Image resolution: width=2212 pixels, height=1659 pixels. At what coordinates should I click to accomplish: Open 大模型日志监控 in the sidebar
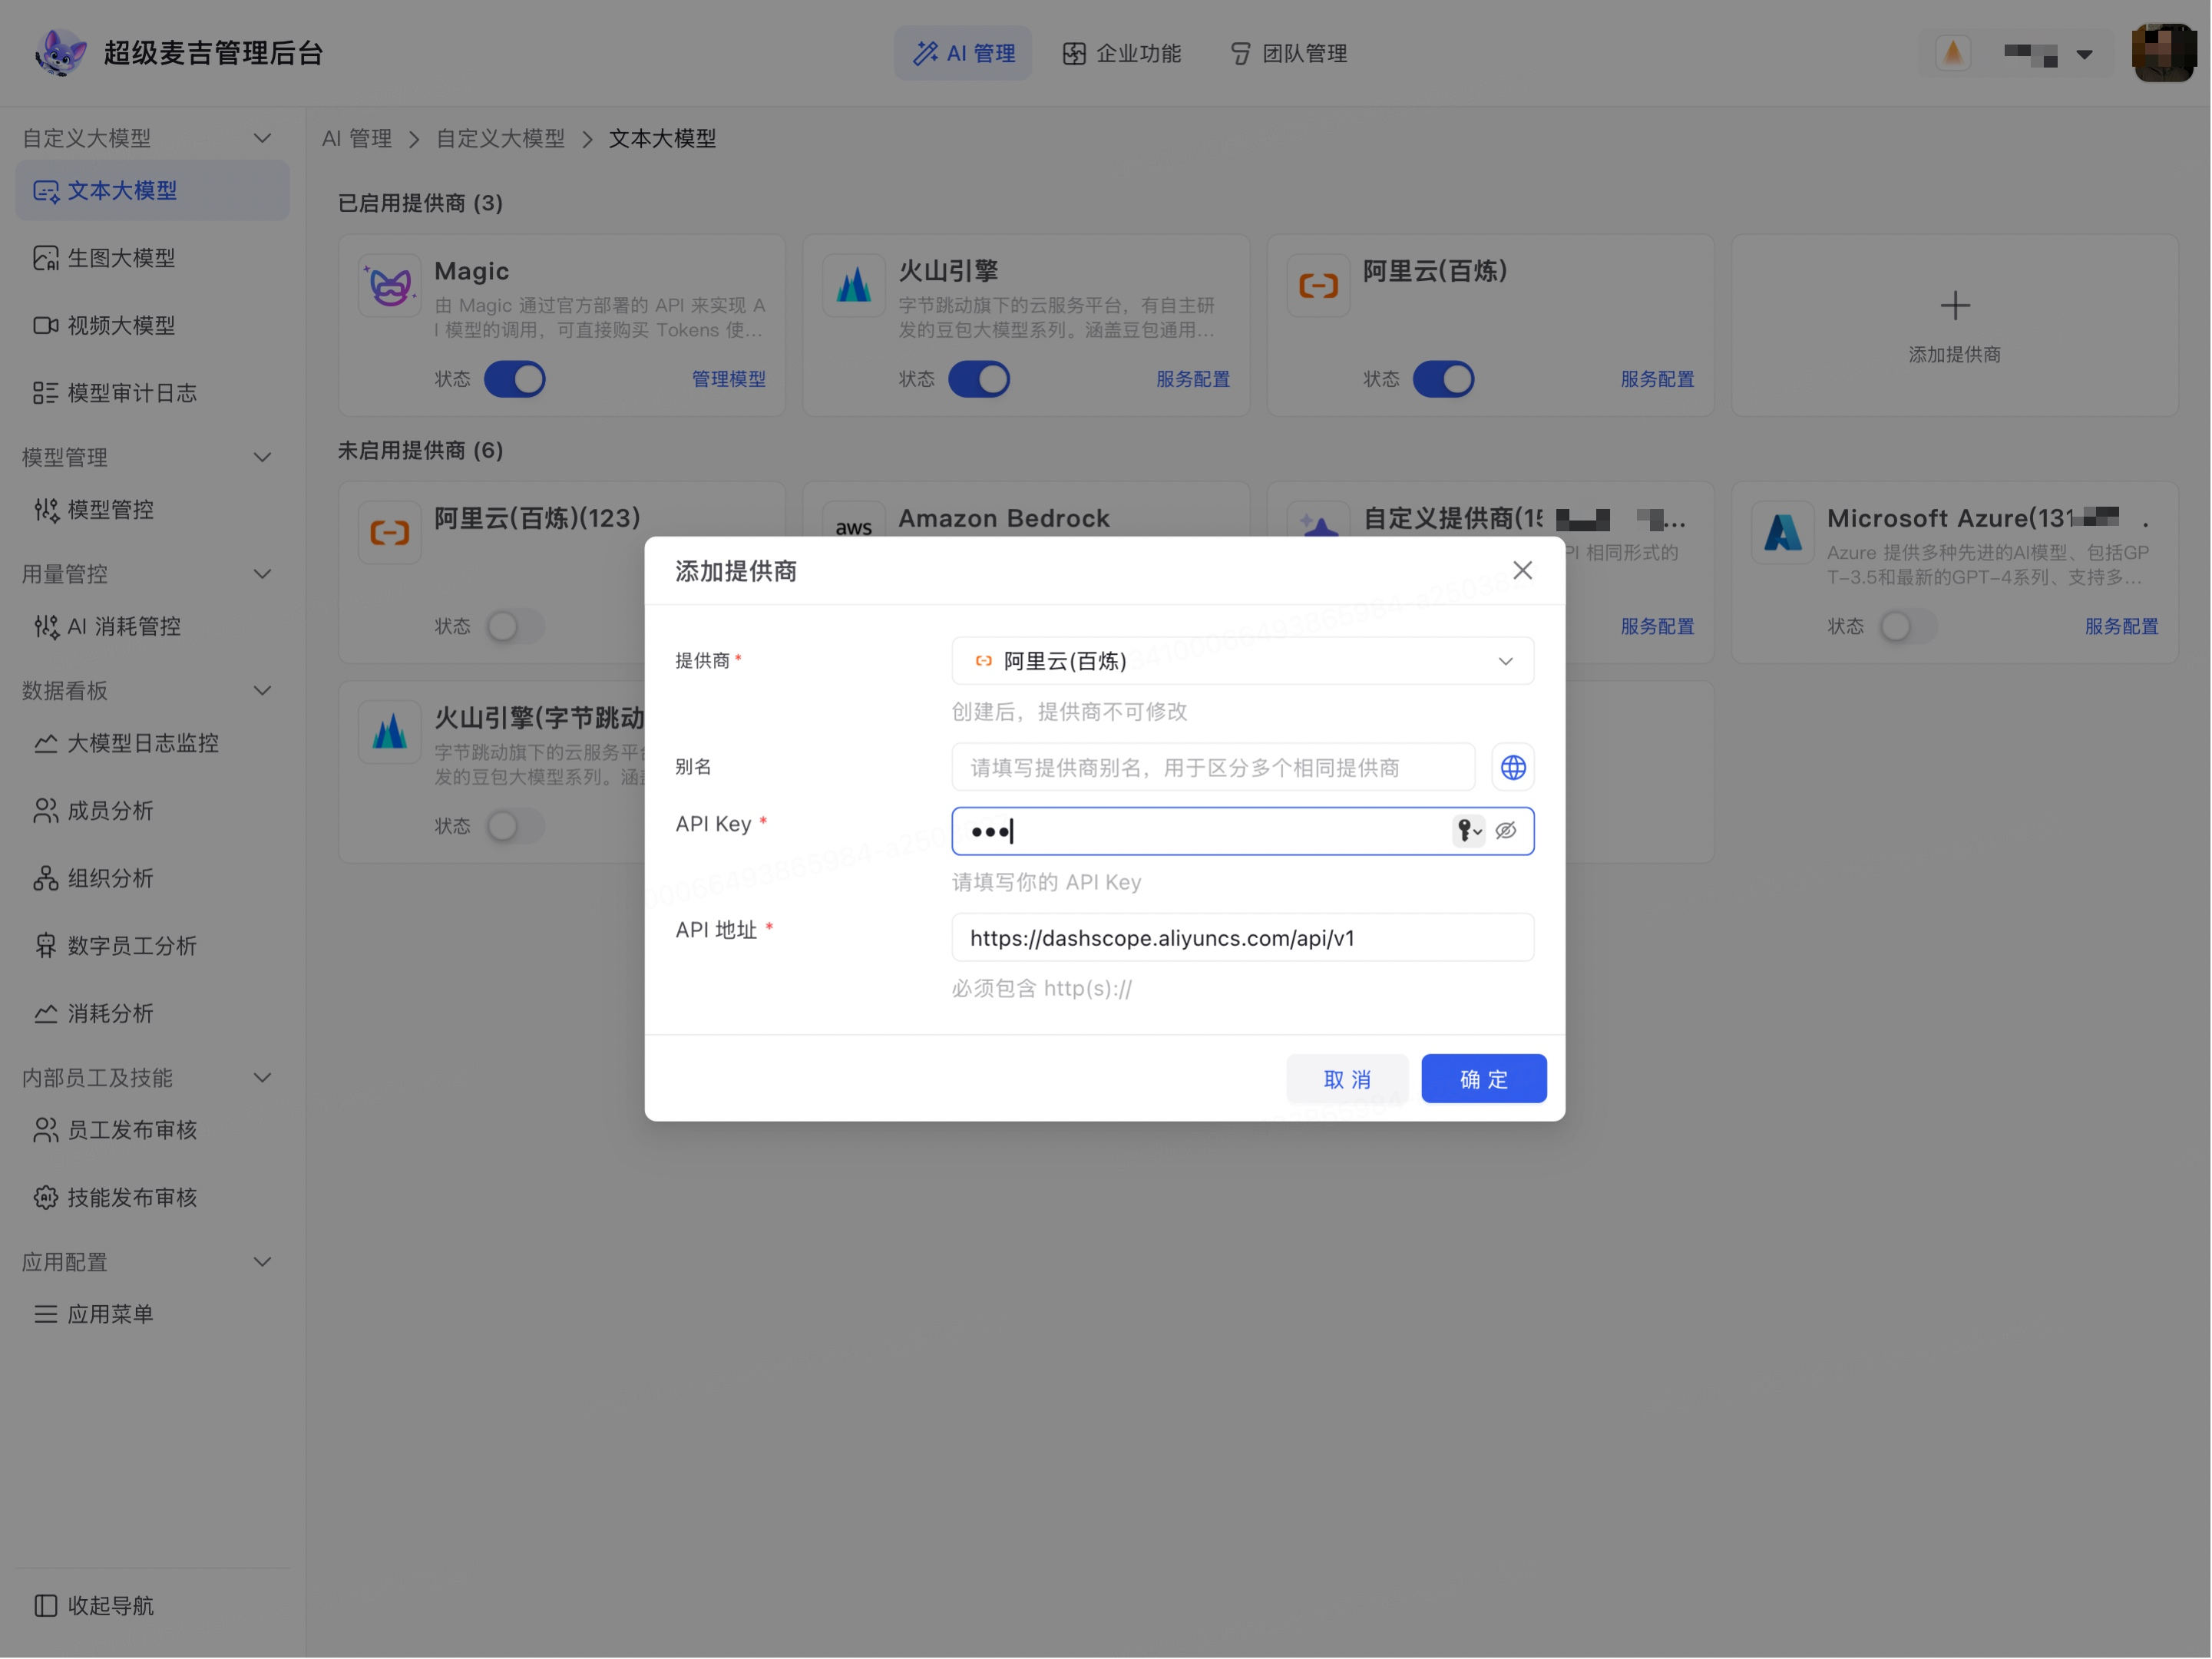pyautogui.click(x=152, y=743)
